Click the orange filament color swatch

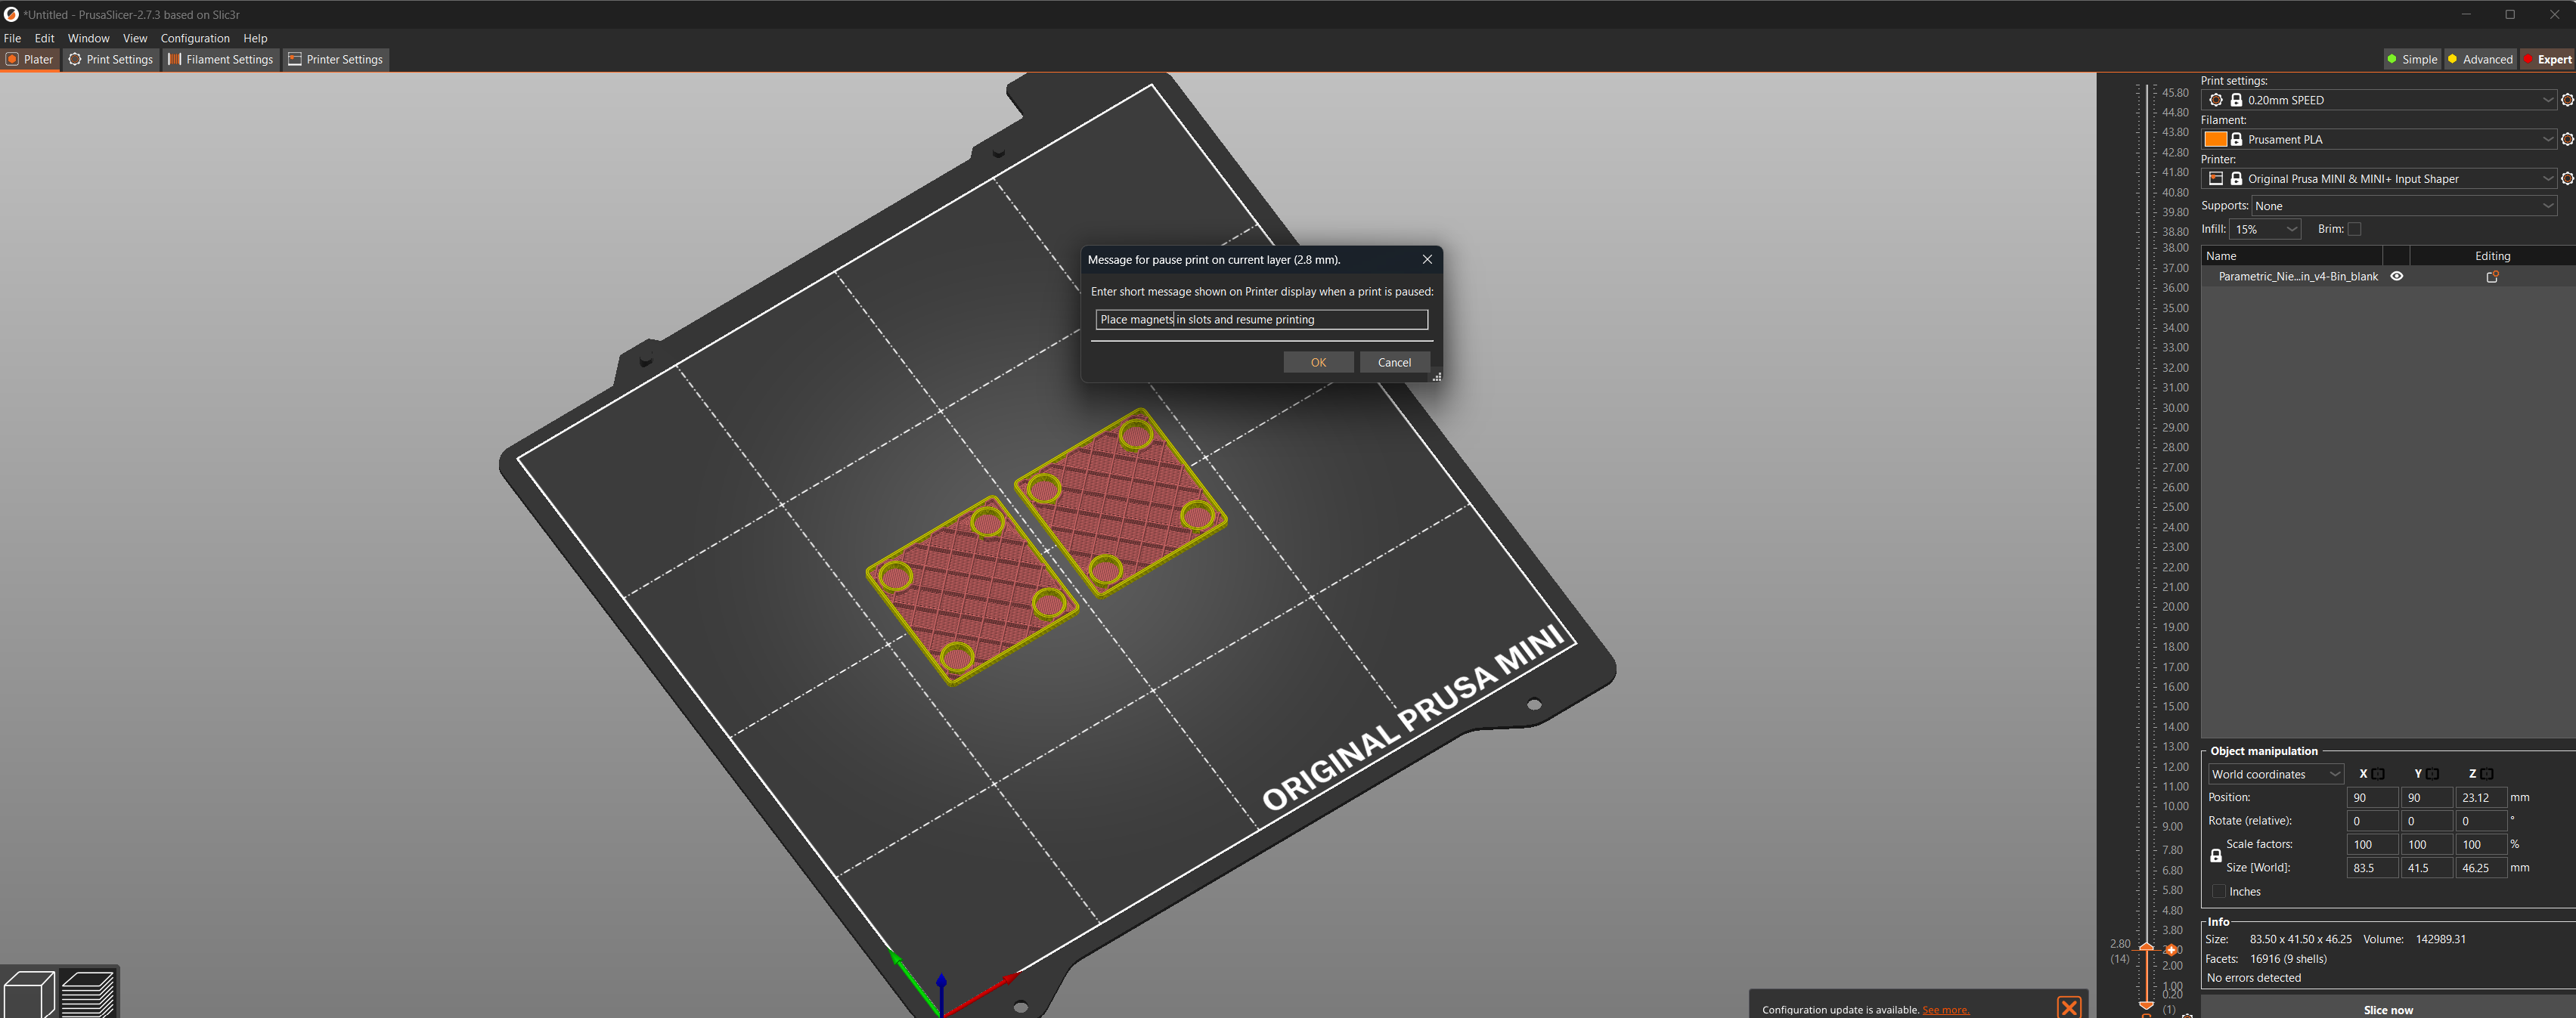point(2215,139)
